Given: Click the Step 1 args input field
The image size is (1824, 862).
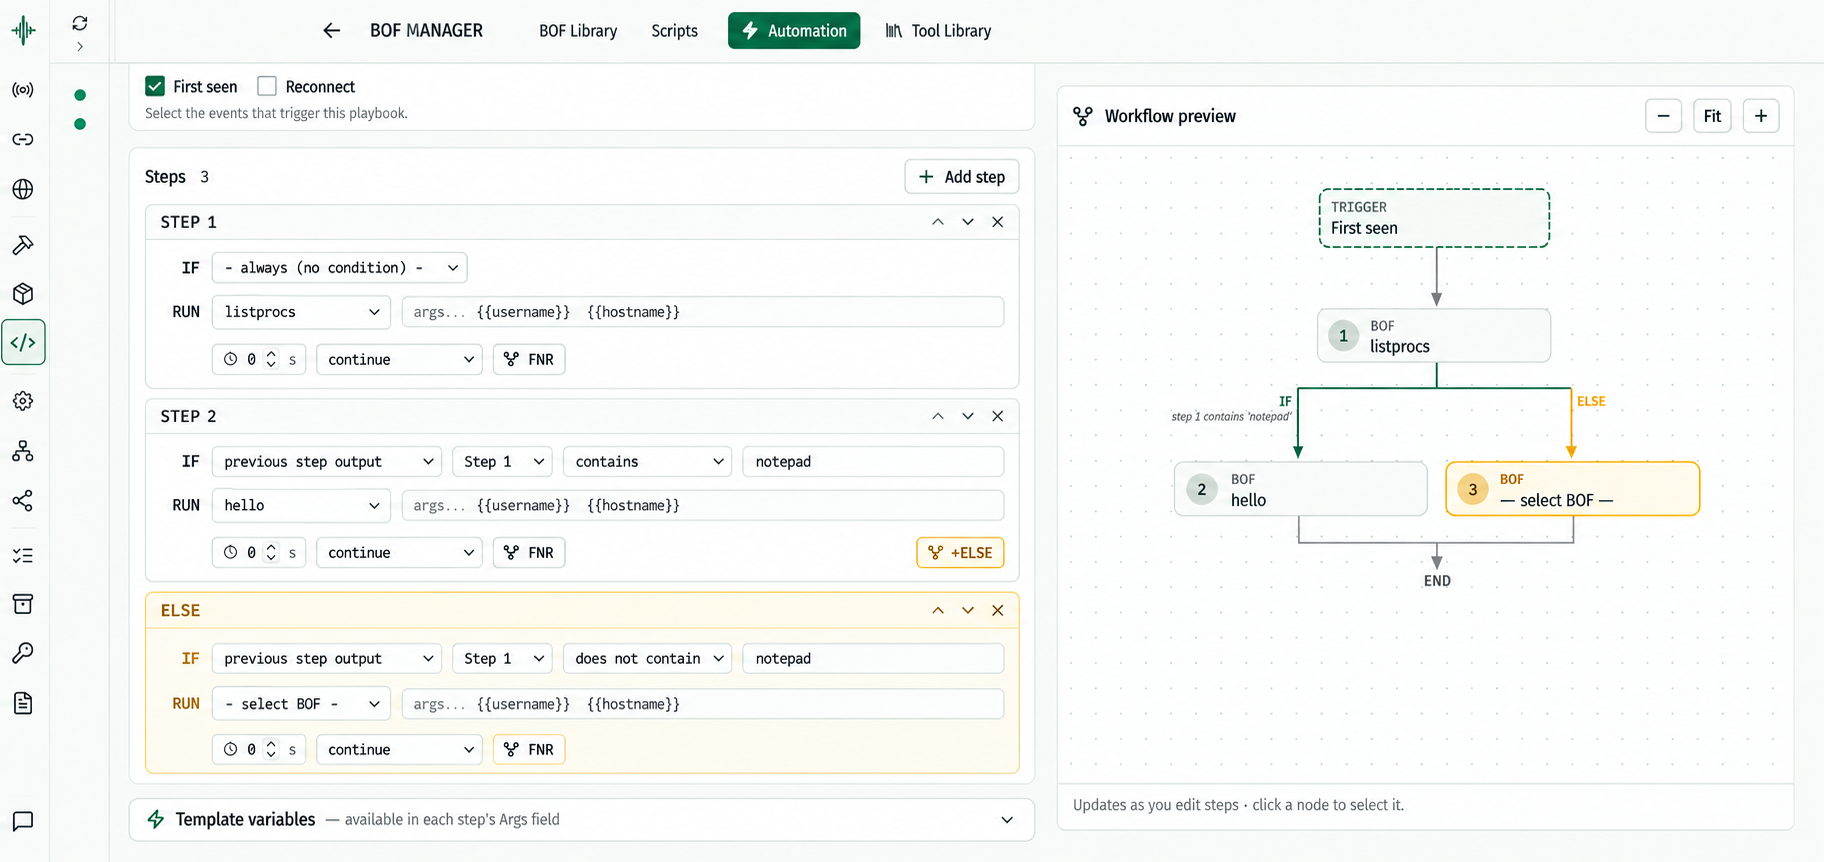Looking at the screenshot, I should 703,312.
